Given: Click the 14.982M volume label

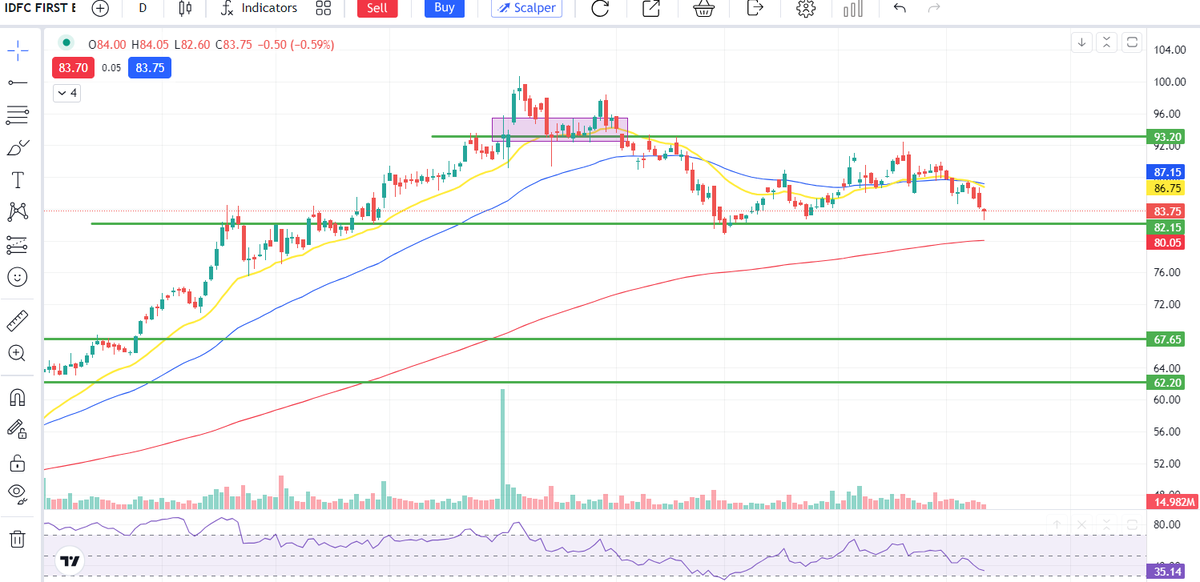Looking at the screenshot, I should click(1171, 501).
